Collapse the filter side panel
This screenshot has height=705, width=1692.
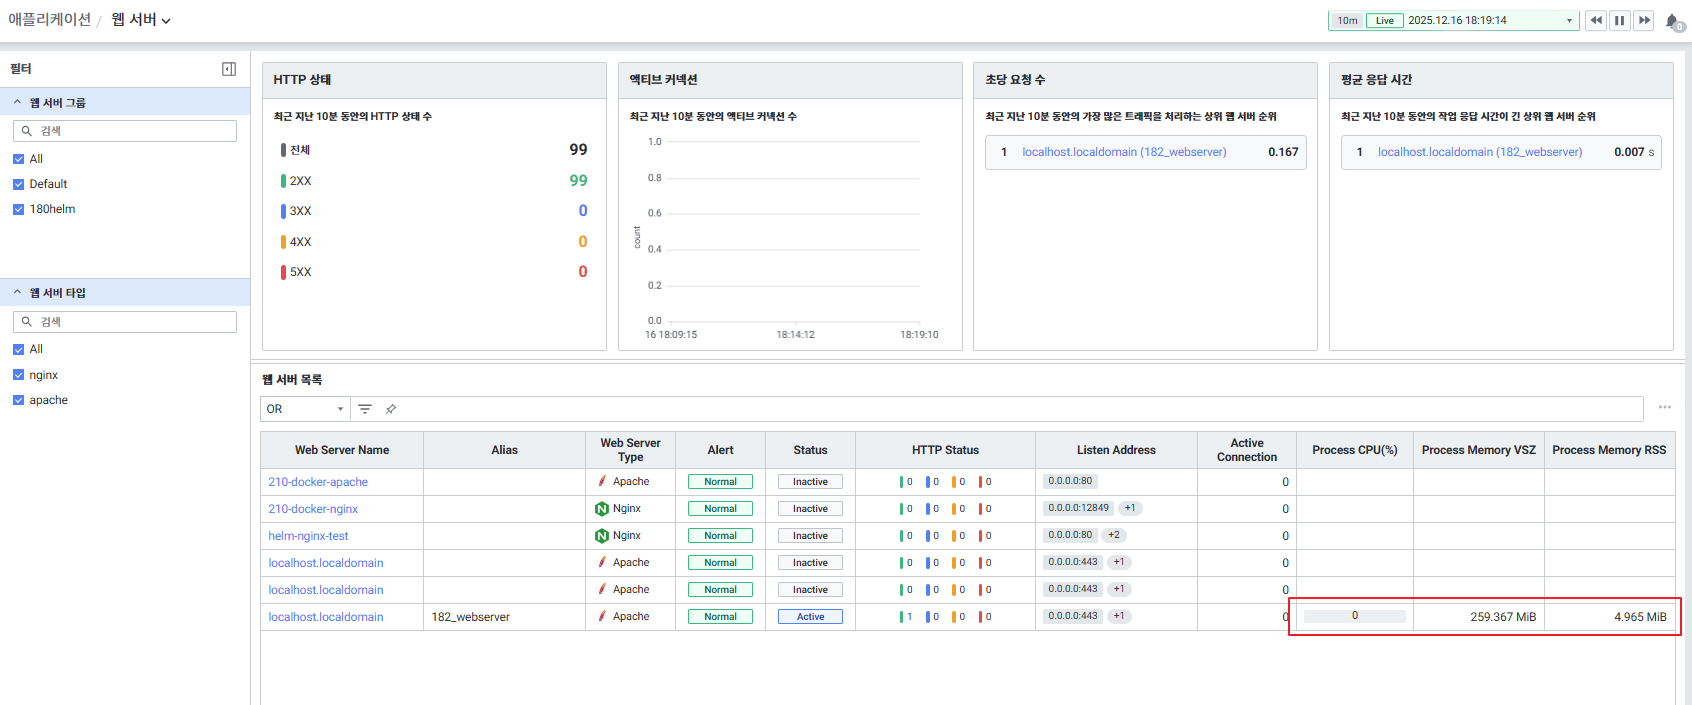click(x=229, y=69)
